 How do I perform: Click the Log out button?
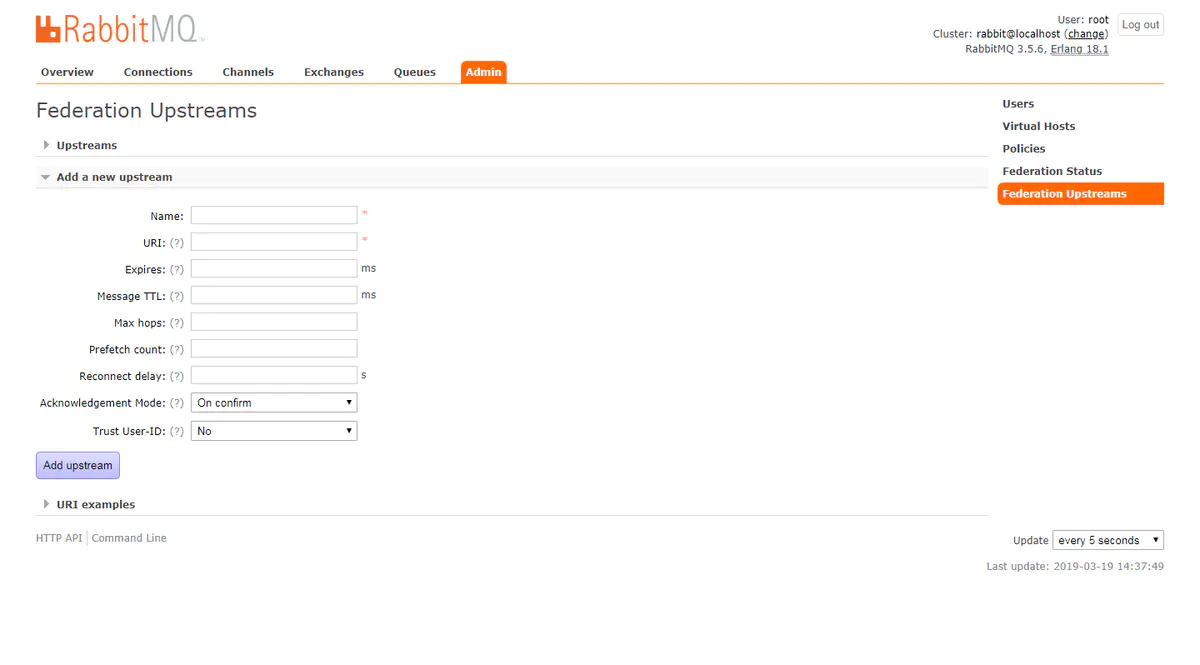[1140, 25]
